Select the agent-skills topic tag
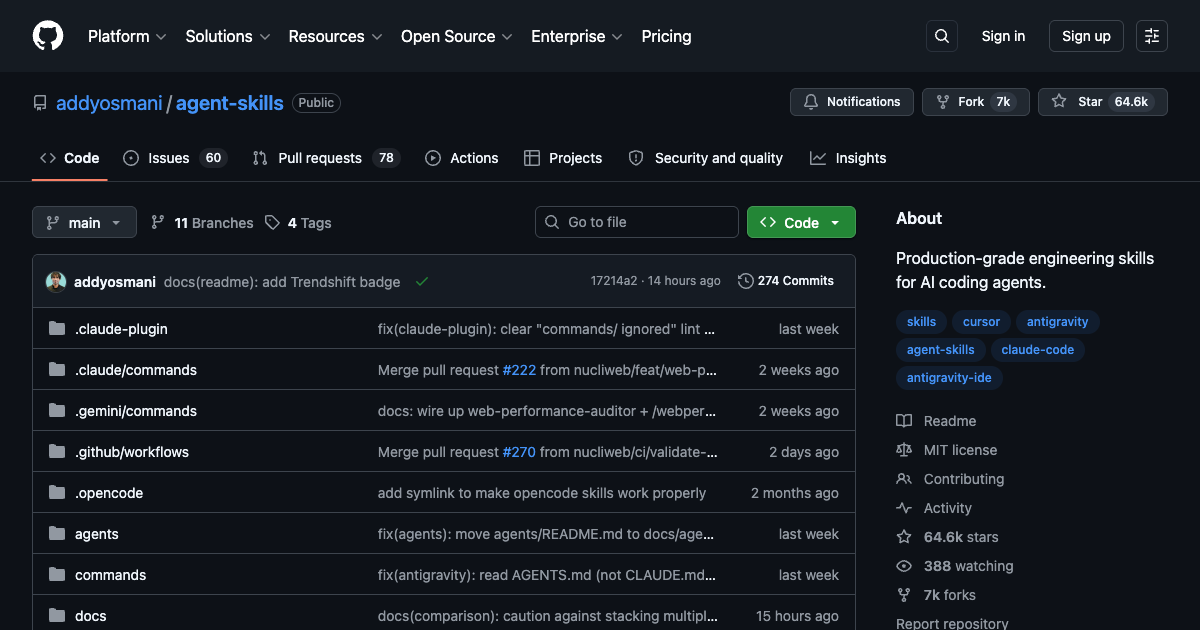The width and height of the screenshot is (1200, 630). 941,350
